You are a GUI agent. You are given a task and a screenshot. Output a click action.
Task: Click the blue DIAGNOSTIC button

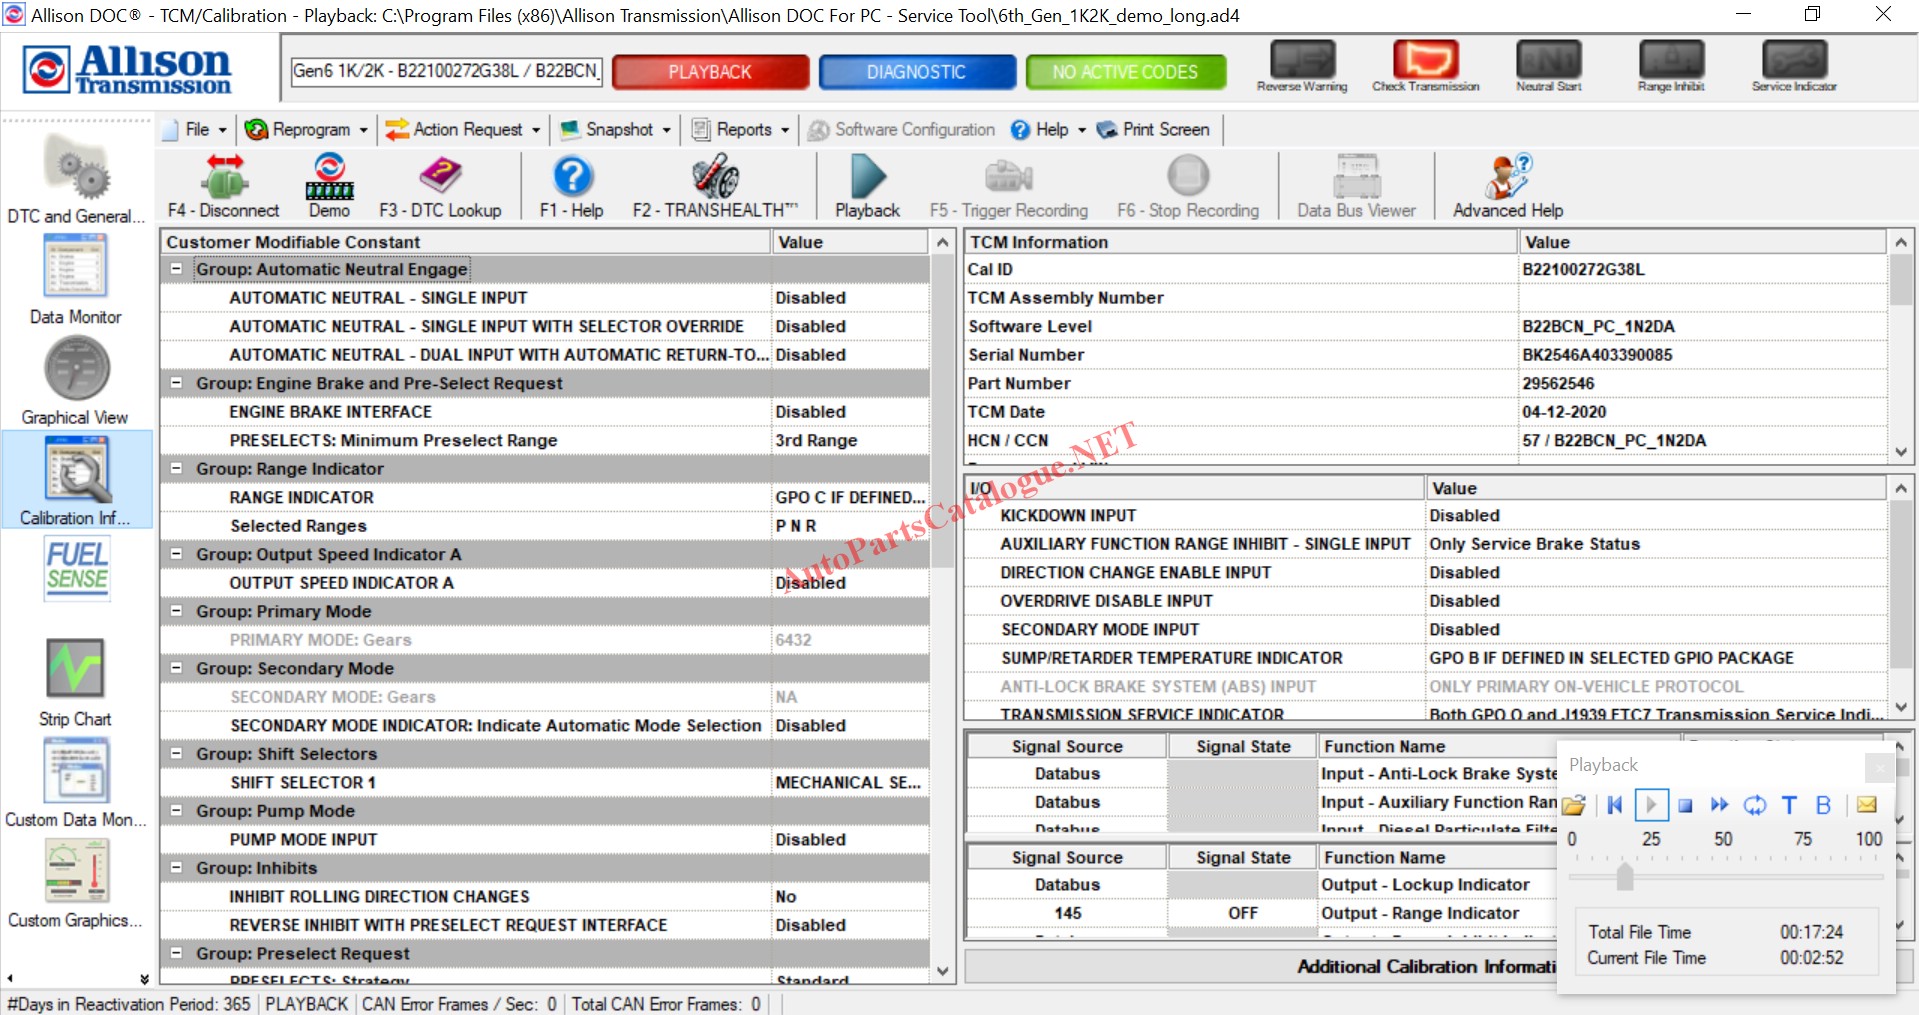coord(917,72)
